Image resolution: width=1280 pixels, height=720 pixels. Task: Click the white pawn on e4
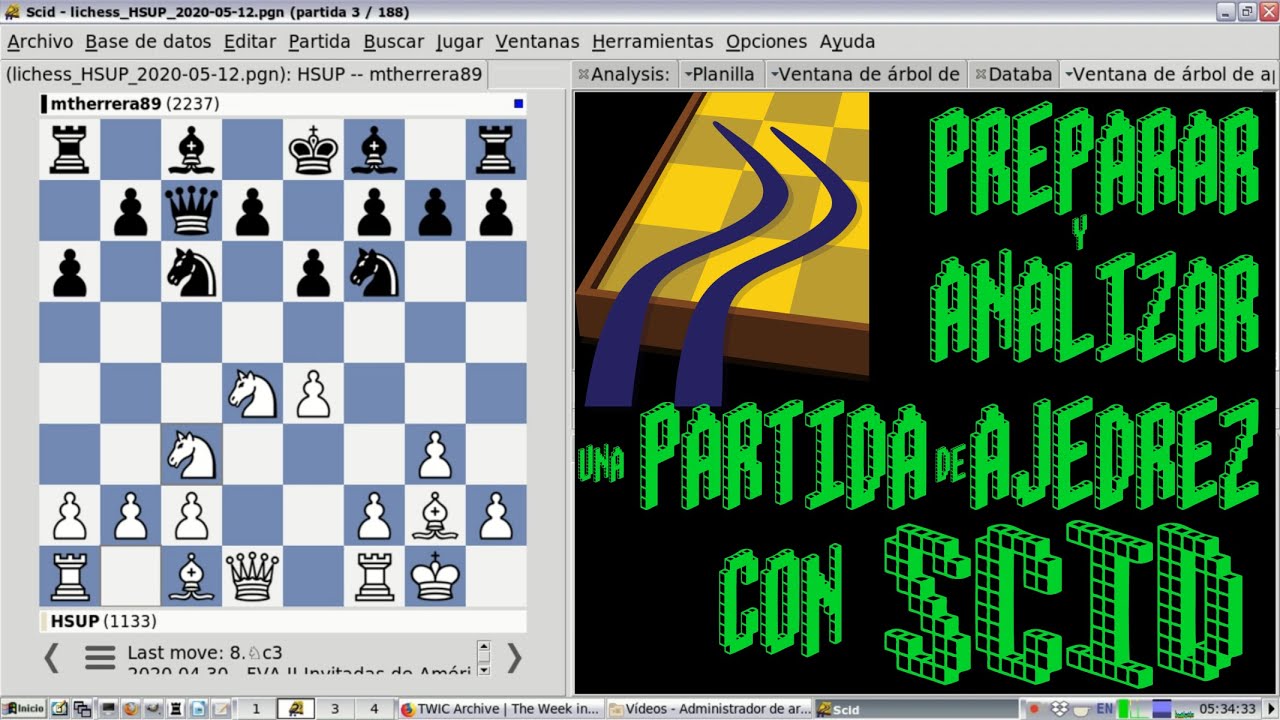(313, 393)
